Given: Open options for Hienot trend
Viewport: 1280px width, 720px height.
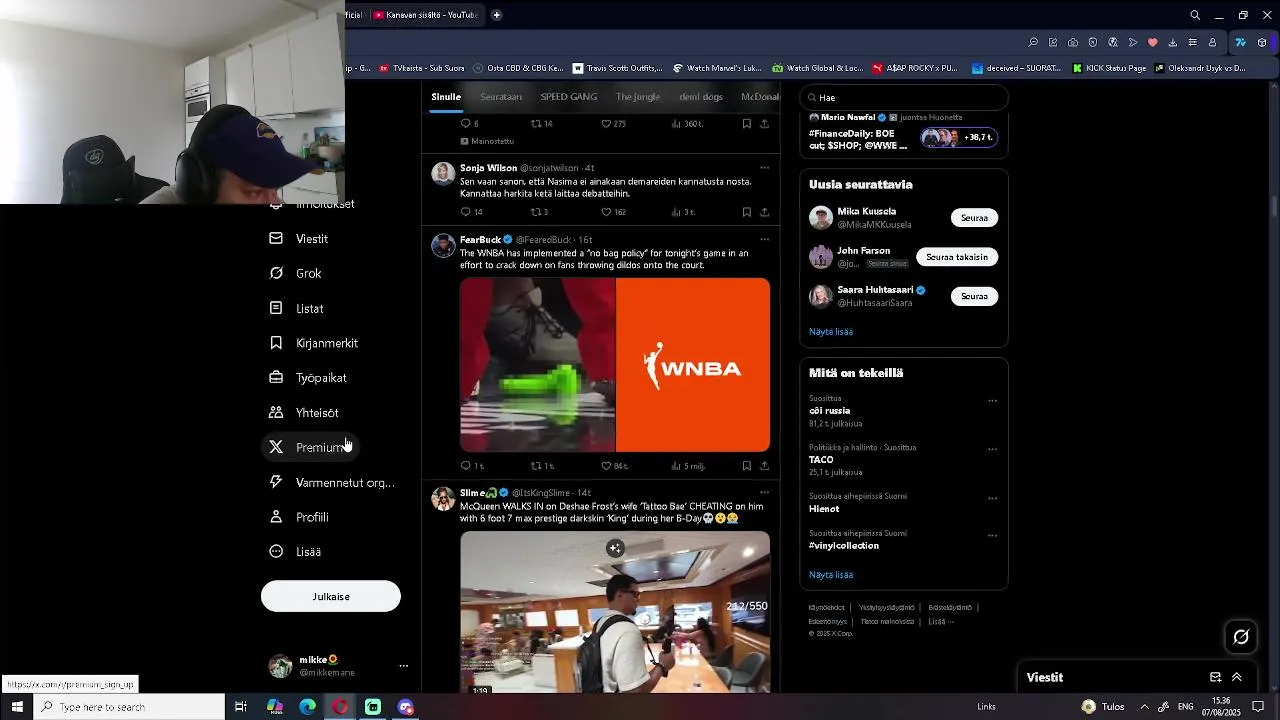Looking at the screenshot, I should tap(993, 498).
